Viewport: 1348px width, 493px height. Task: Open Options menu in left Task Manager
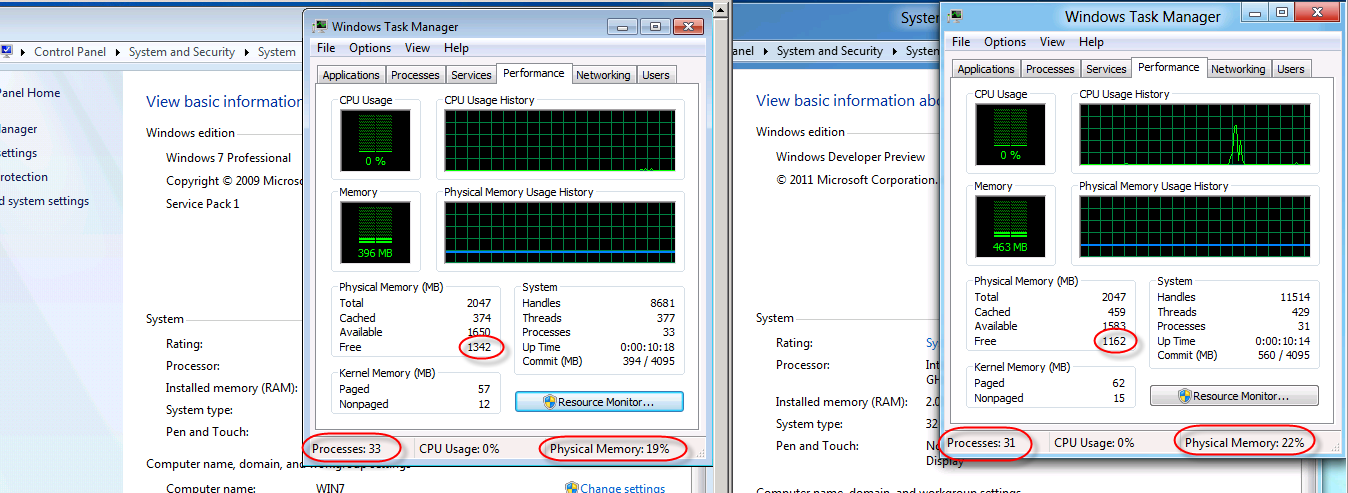click(x=370, y=48)
